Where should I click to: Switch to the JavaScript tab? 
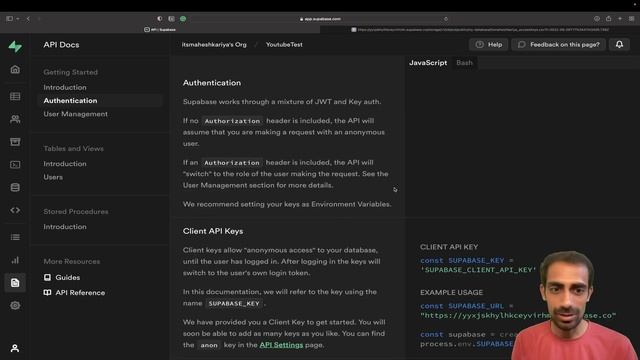tap(428, 63)
